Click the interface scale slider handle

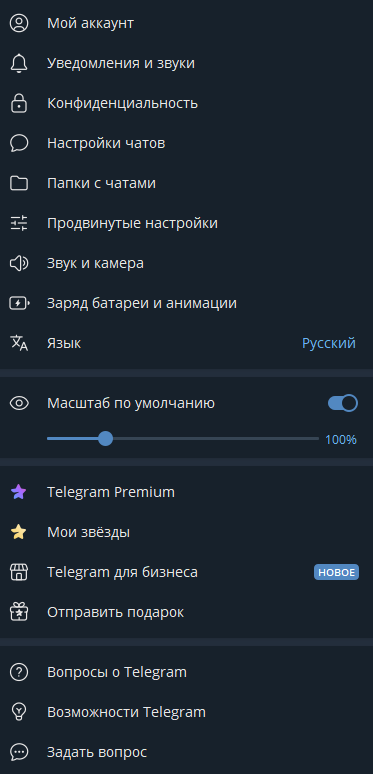pyautogui.click(x=105, y=438)
